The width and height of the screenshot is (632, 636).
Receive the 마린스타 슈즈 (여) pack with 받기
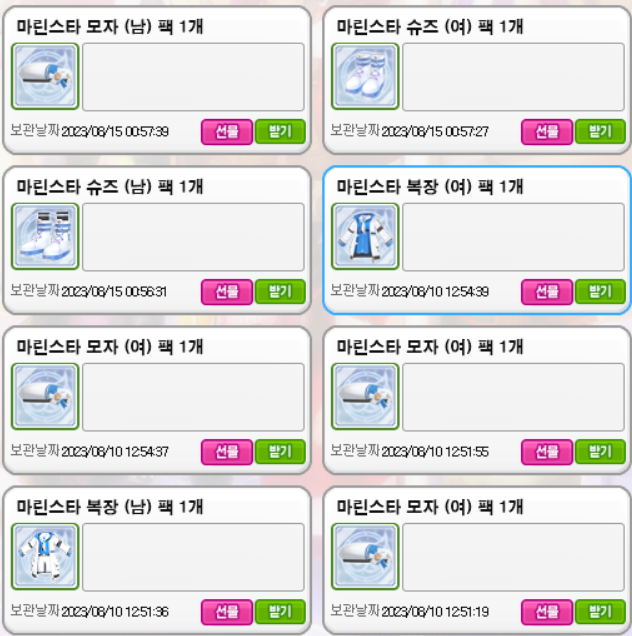pyautogui.click(x=600, y=131)
